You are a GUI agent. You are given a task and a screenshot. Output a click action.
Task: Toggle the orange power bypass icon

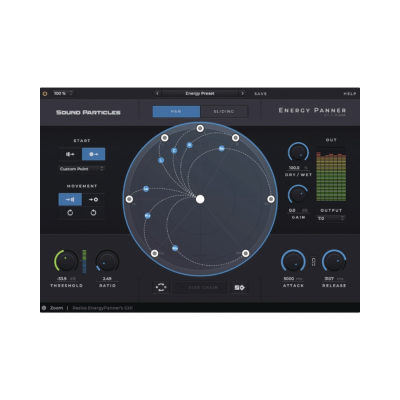45,94
